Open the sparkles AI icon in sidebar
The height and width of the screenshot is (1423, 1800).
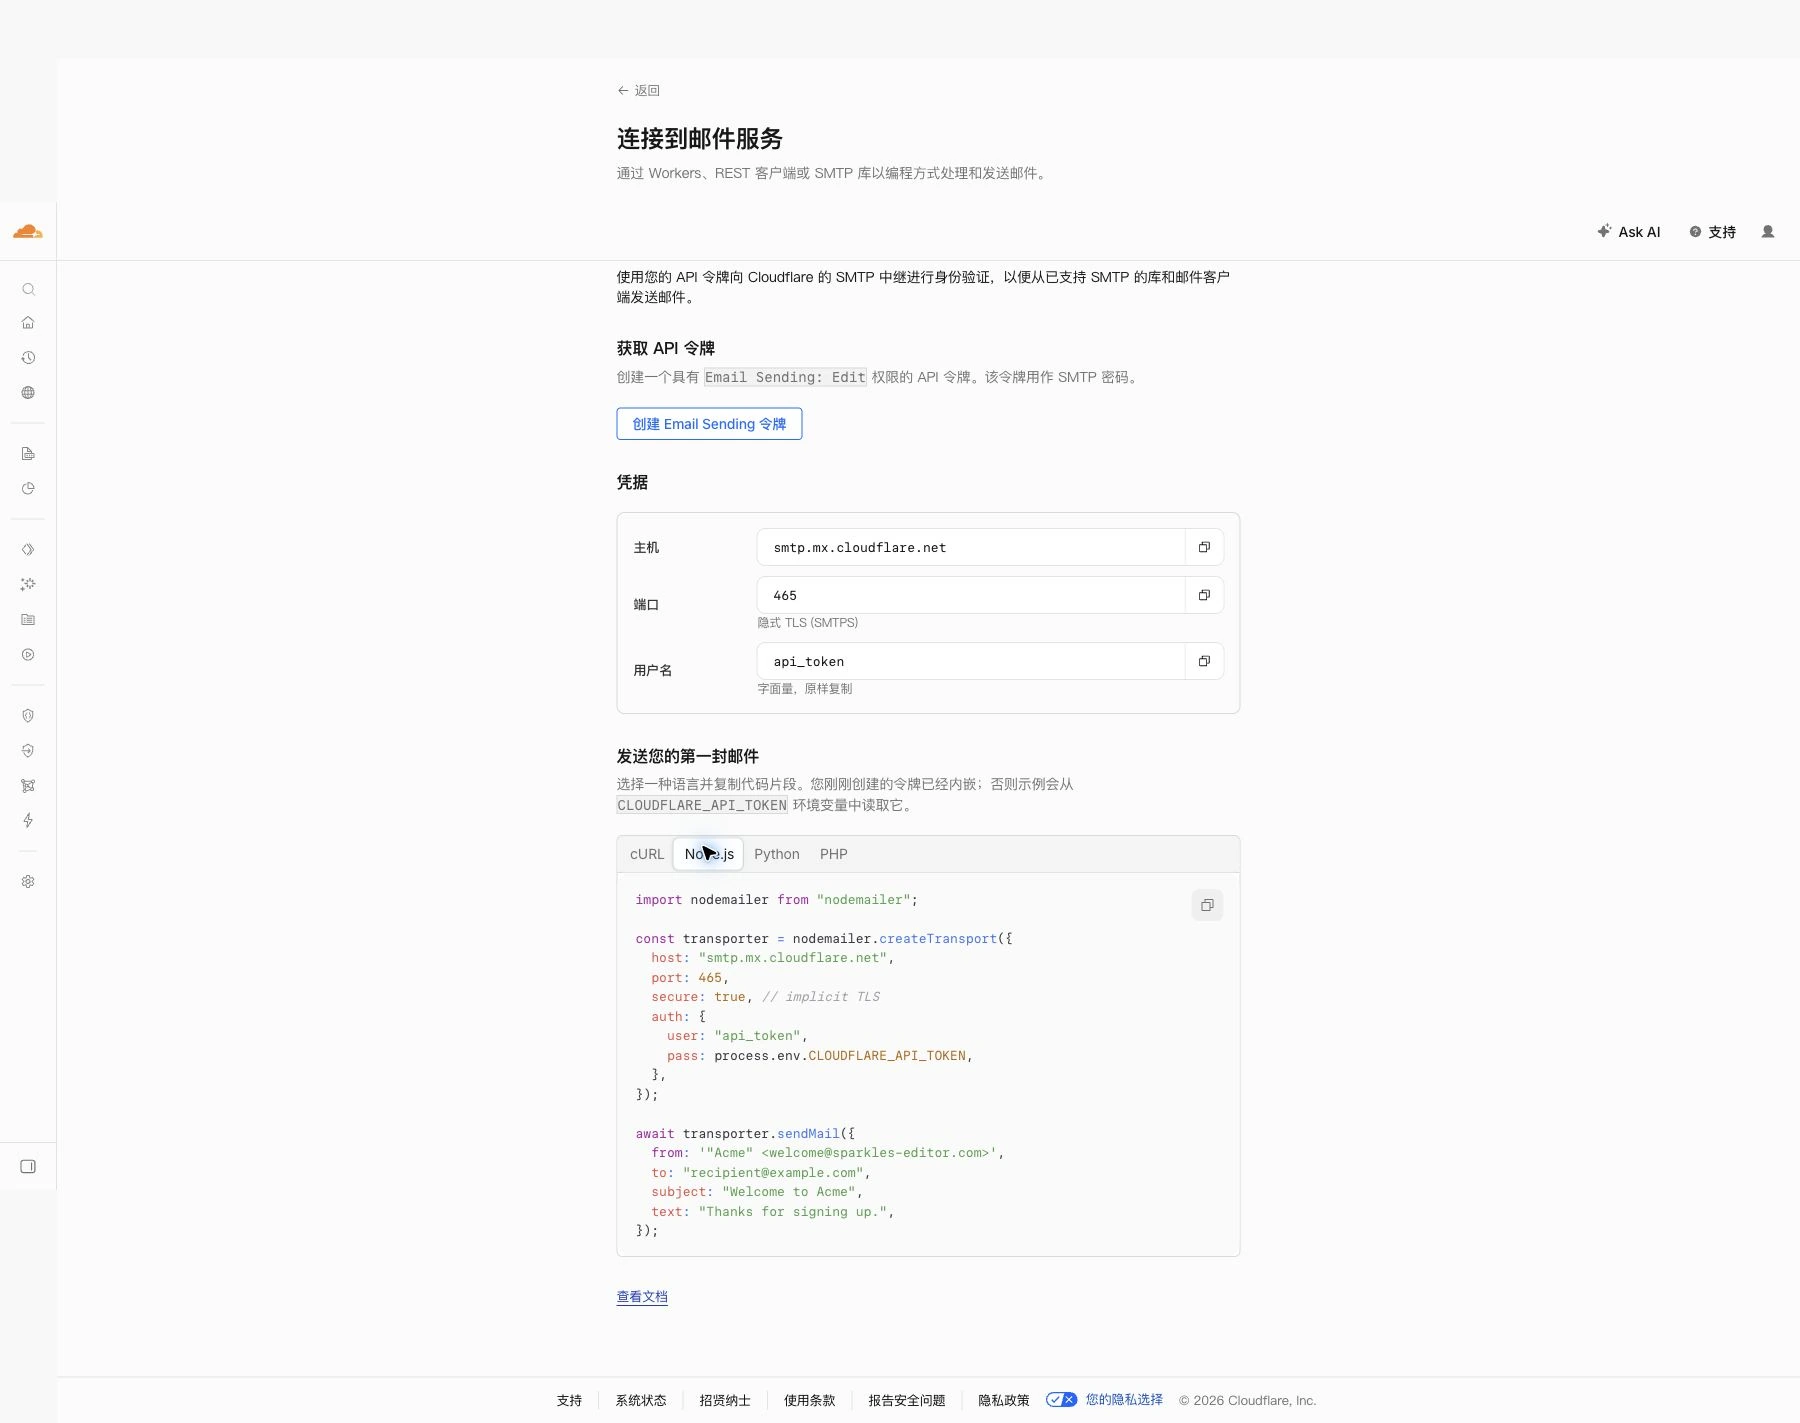coord(28,584)
